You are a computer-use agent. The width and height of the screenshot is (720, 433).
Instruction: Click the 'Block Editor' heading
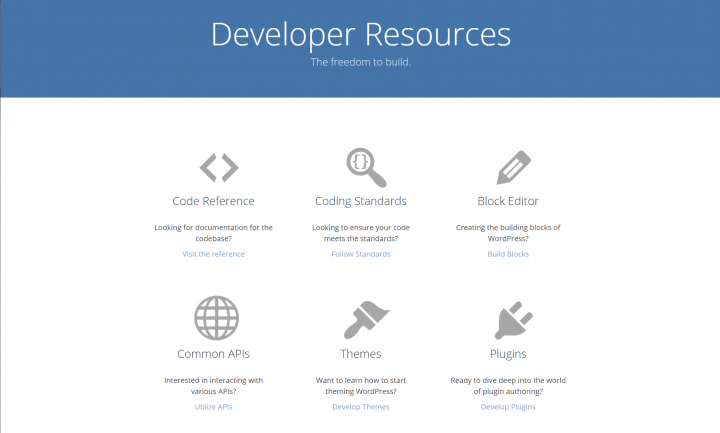(x=510, y=201)
